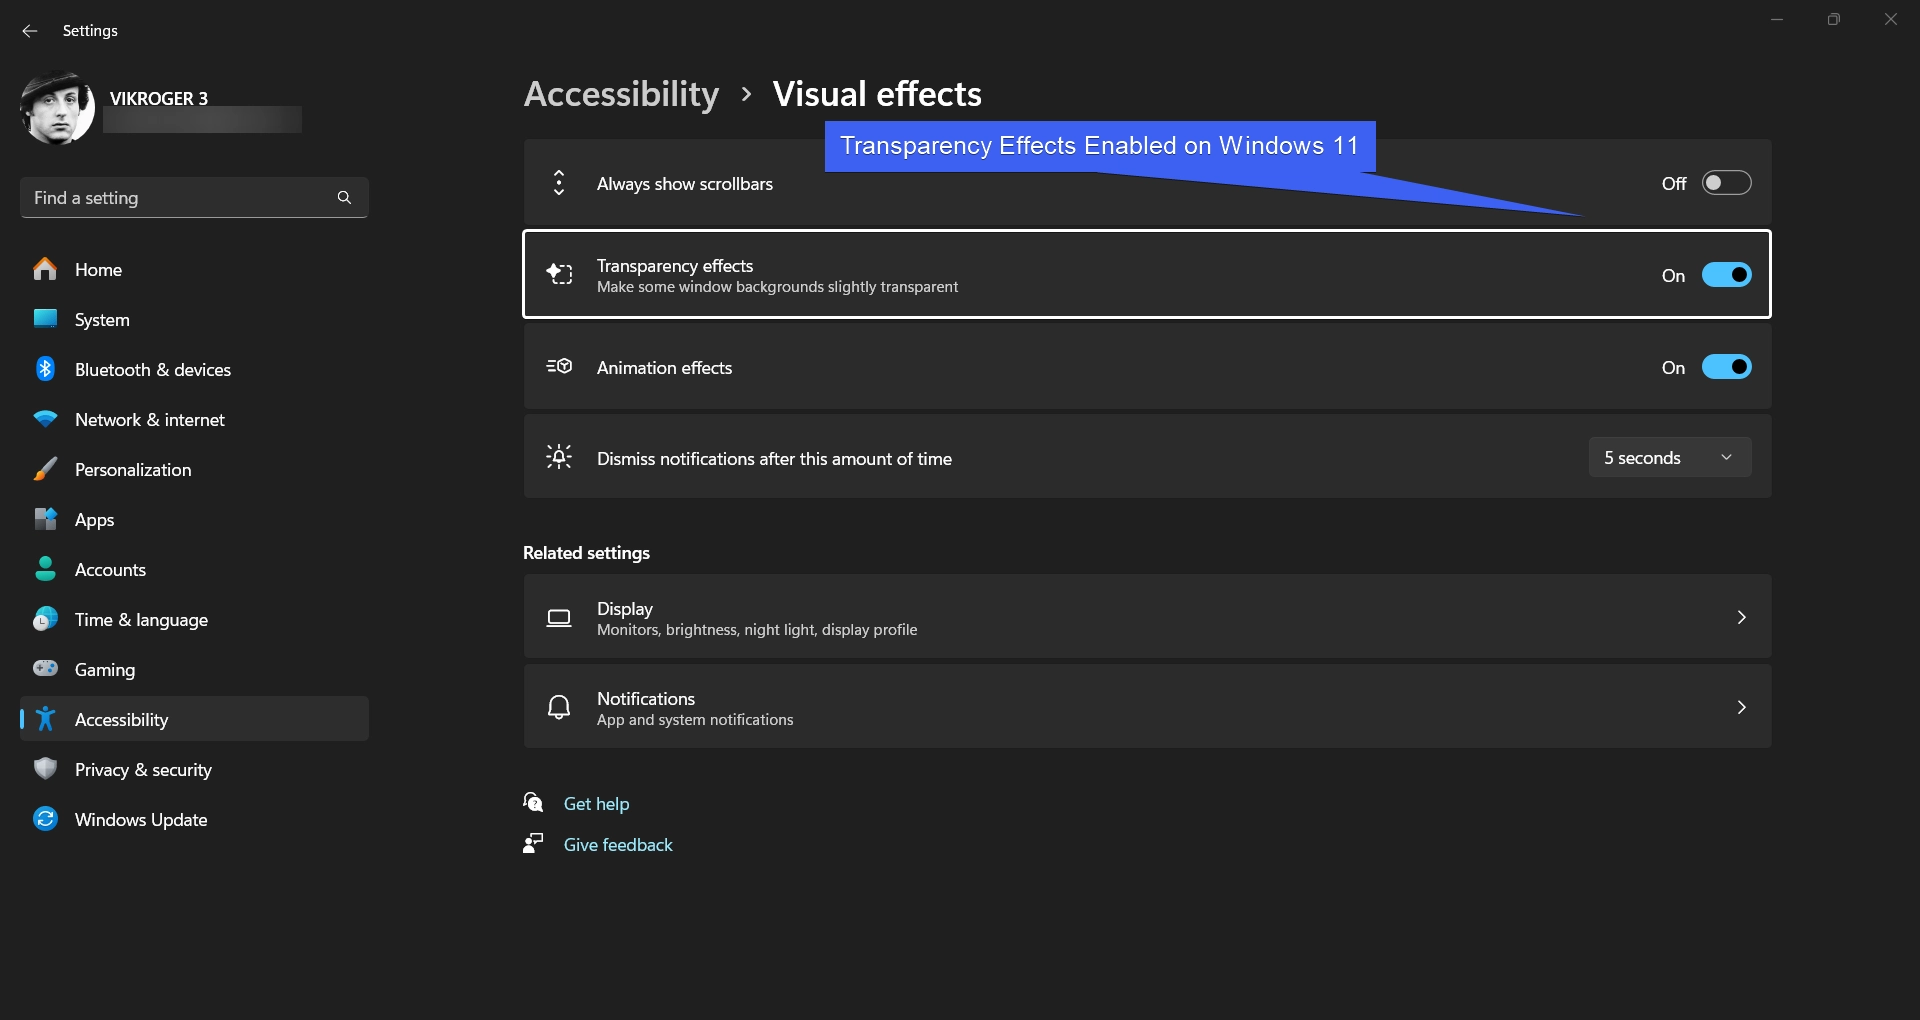Click the 'Always show scrollbars' label

pos(685,184)
